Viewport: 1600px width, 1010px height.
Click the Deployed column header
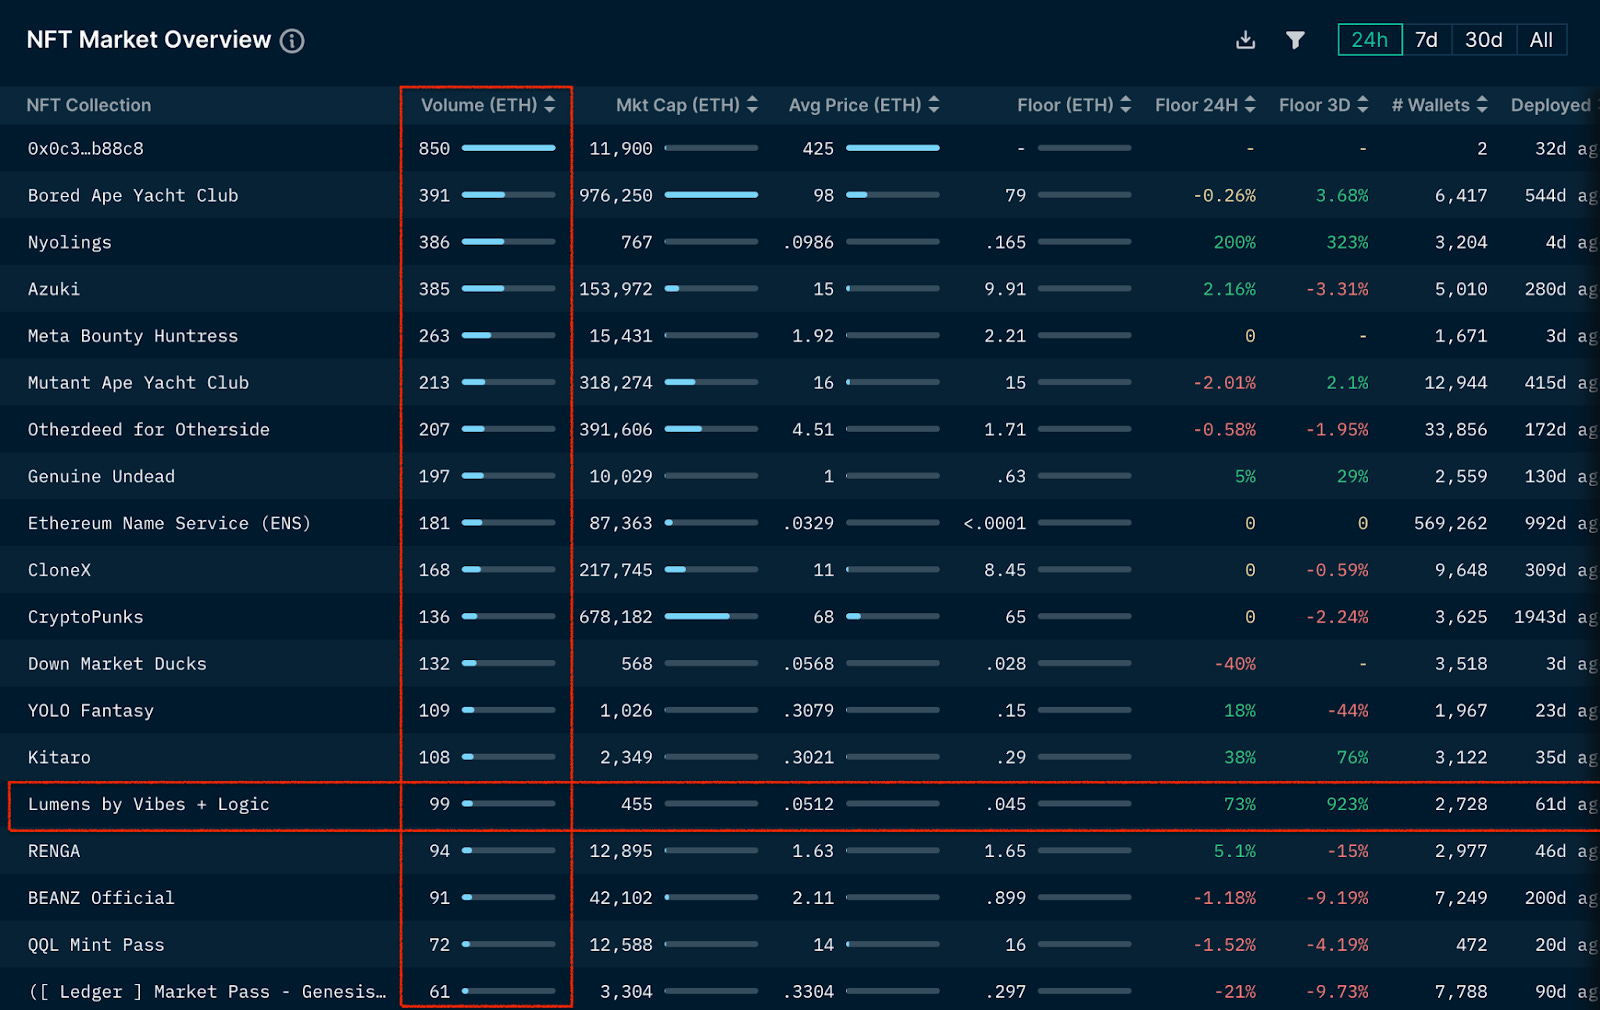coord(1551,105)
